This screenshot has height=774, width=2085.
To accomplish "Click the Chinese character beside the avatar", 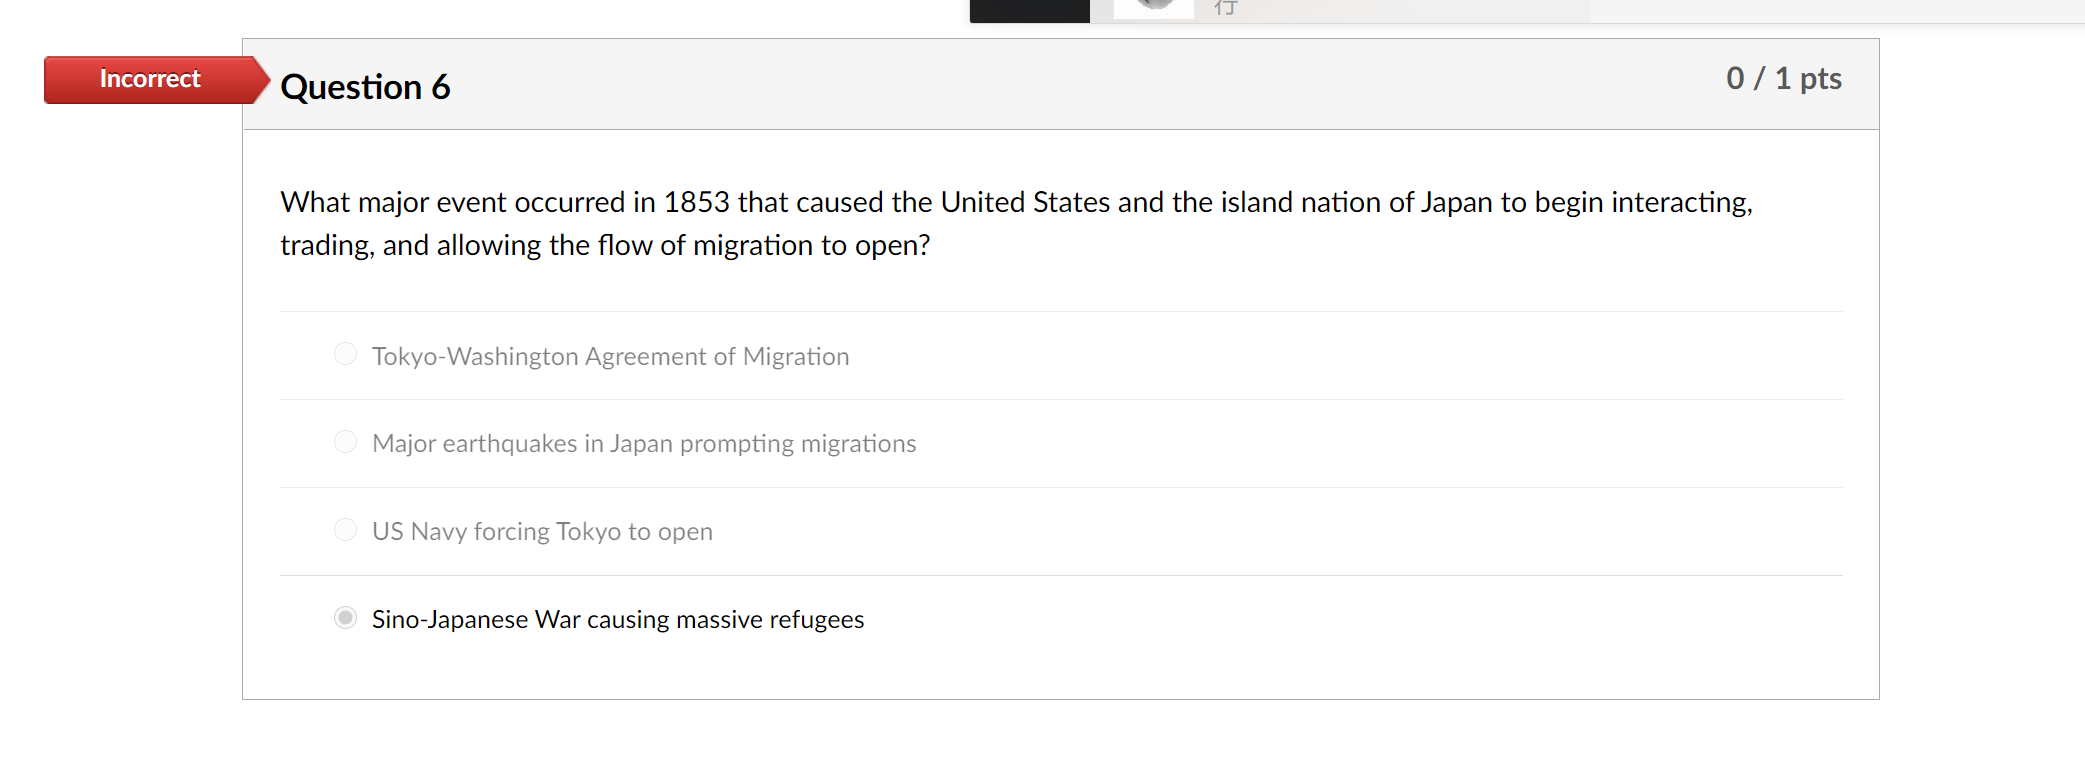I will [x=1226, y=8].
